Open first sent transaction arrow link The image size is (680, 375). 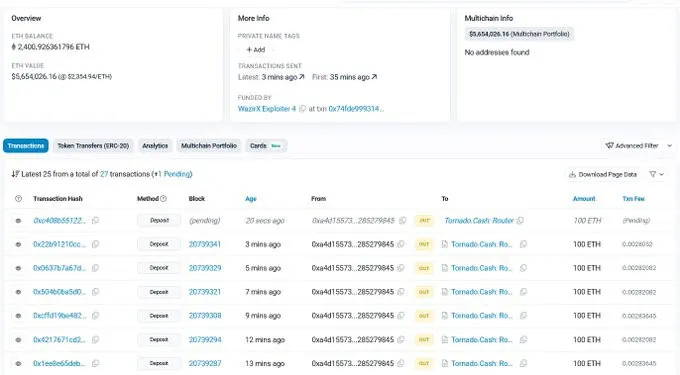(x=374, y=77)
